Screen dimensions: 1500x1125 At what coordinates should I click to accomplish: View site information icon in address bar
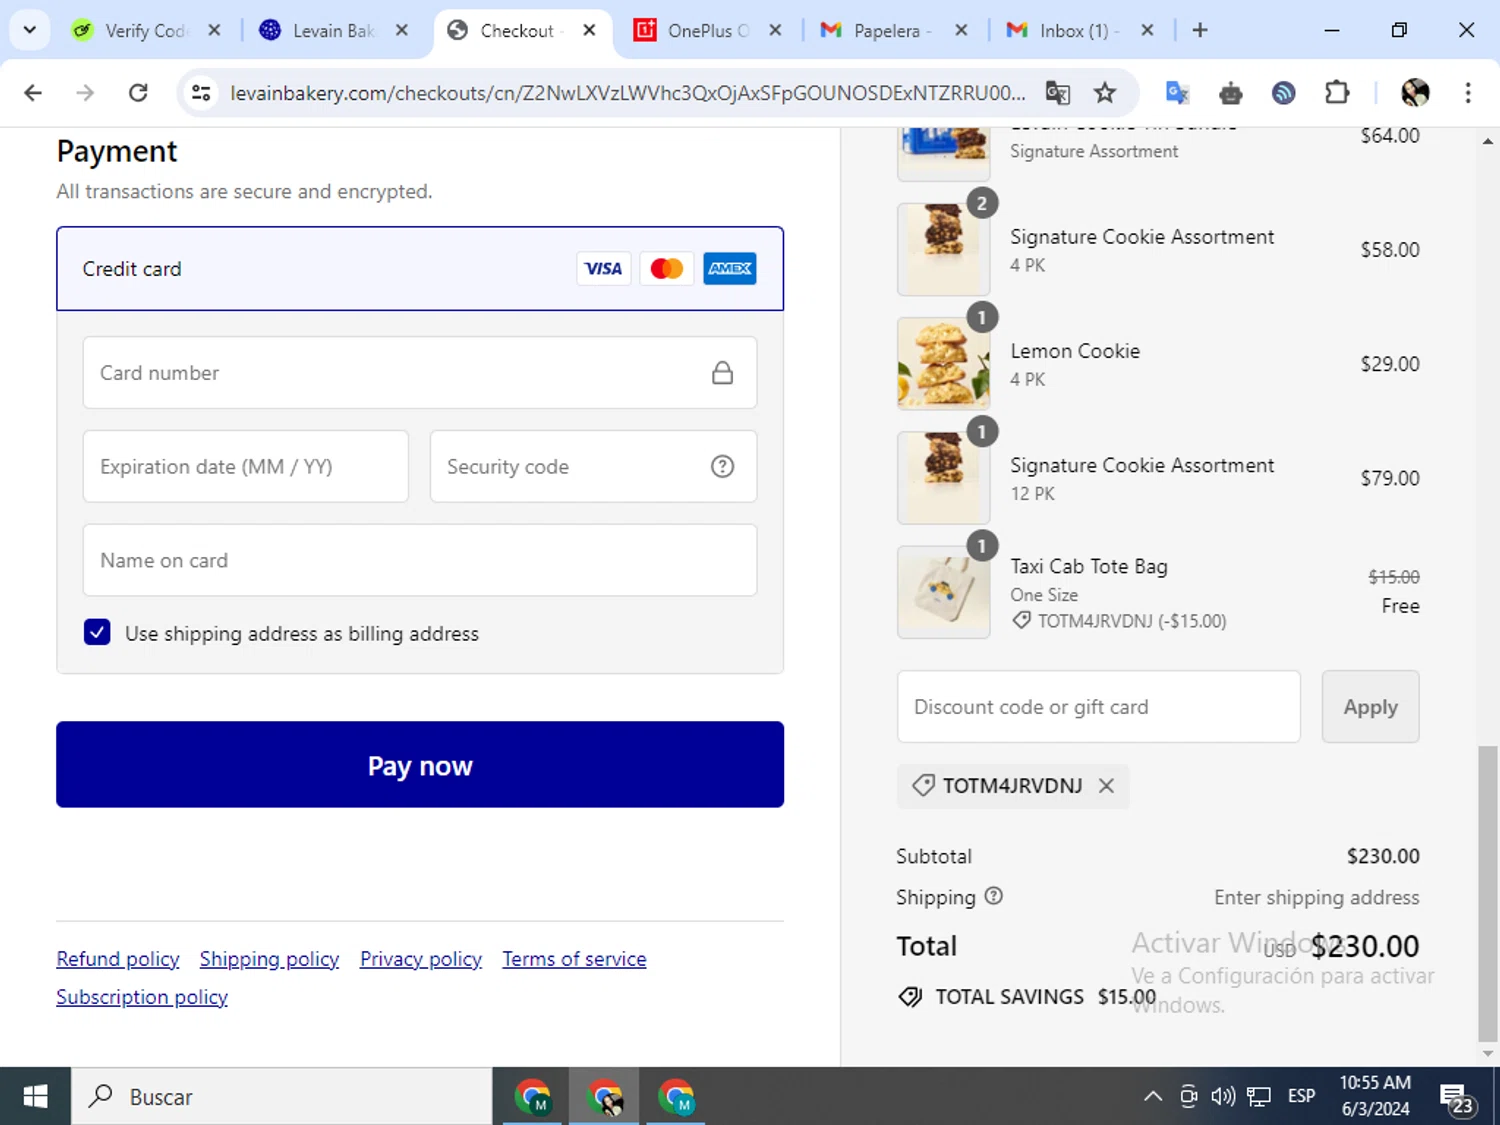201,93
